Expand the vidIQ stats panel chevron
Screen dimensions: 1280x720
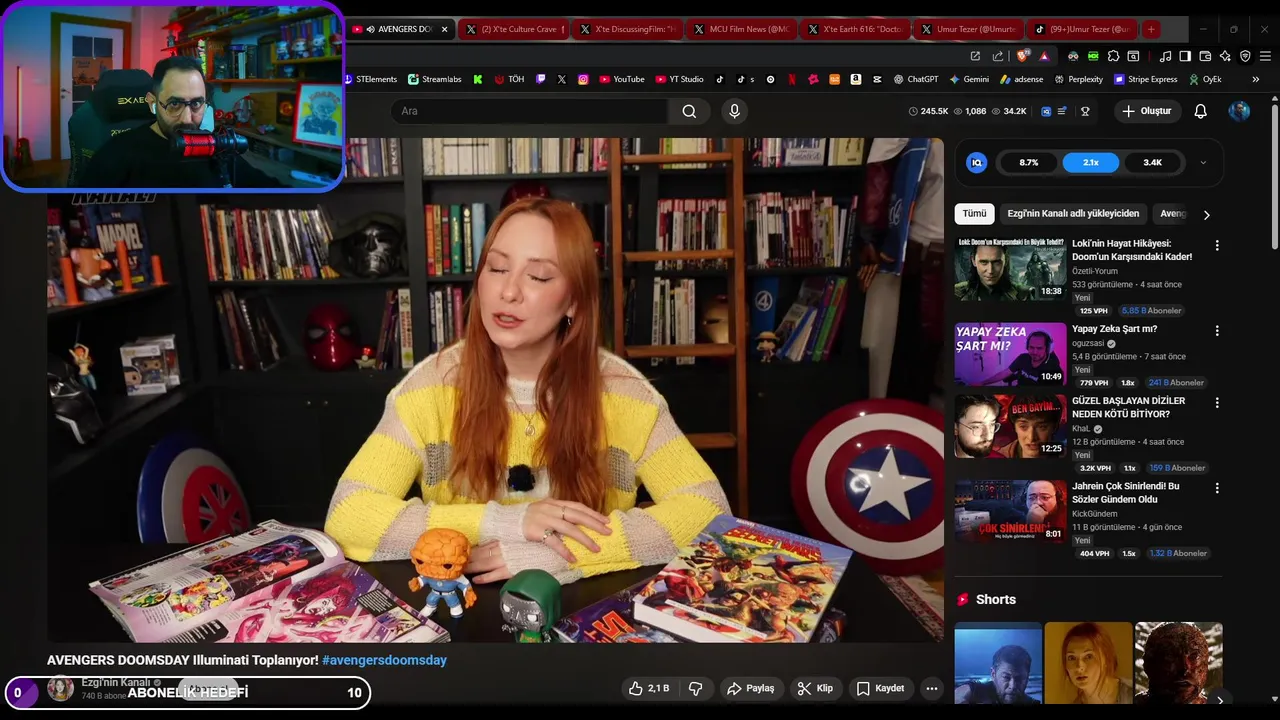(1203, 162)
